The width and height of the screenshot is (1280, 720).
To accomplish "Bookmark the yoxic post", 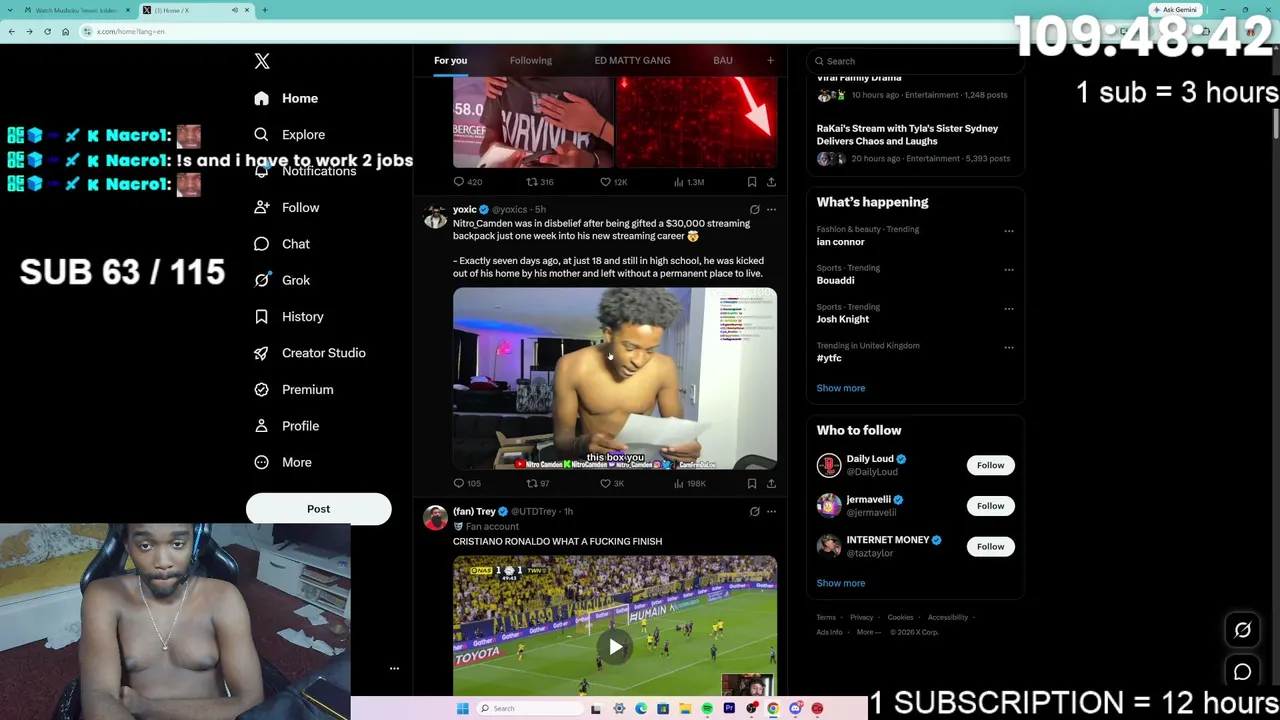I will tap(752, 484).
